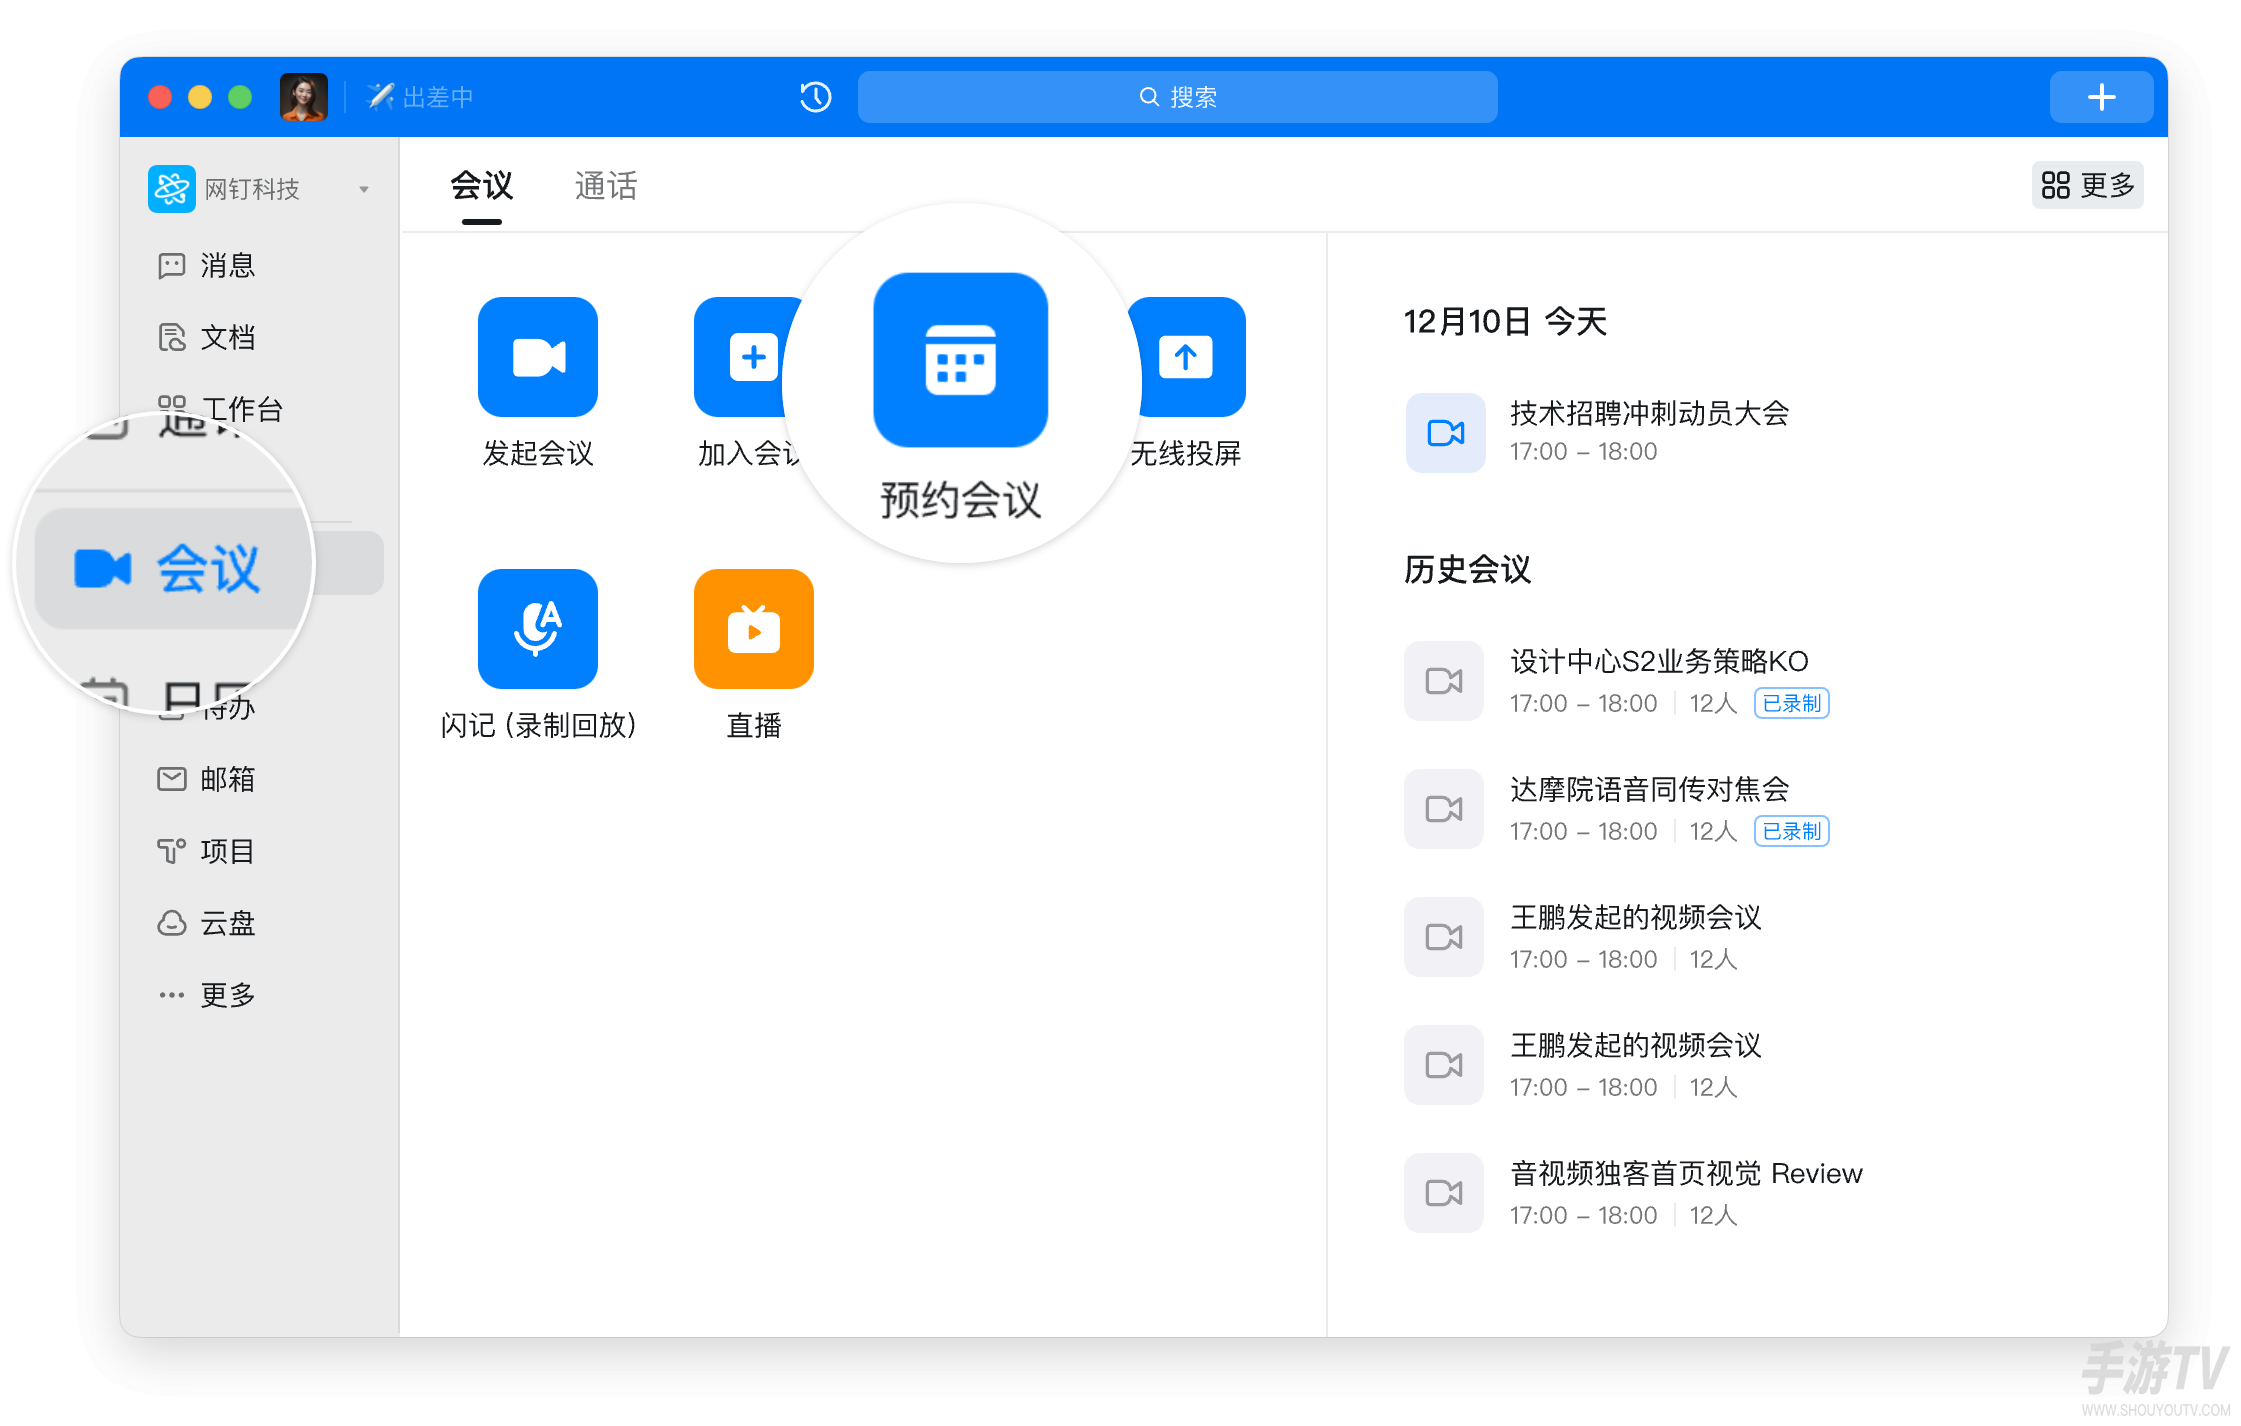Open the orange 直播 live stream icon

(x=753, y=629)
